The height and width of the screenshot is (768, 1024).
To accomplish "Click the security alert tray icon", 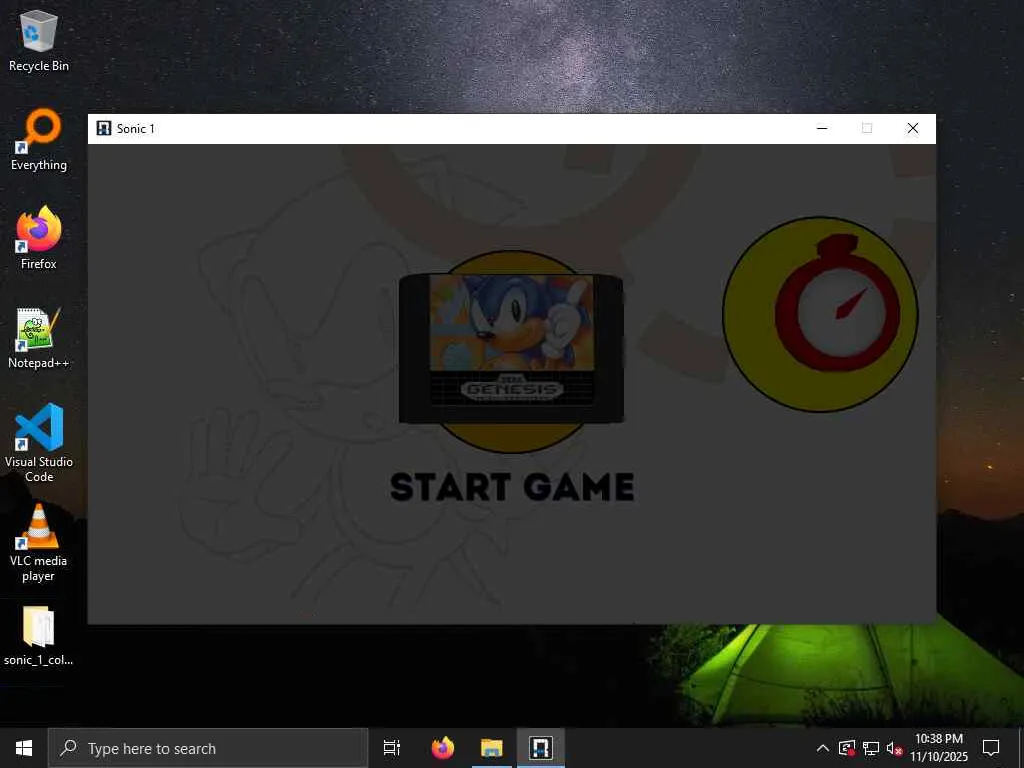I will (847, 748).
